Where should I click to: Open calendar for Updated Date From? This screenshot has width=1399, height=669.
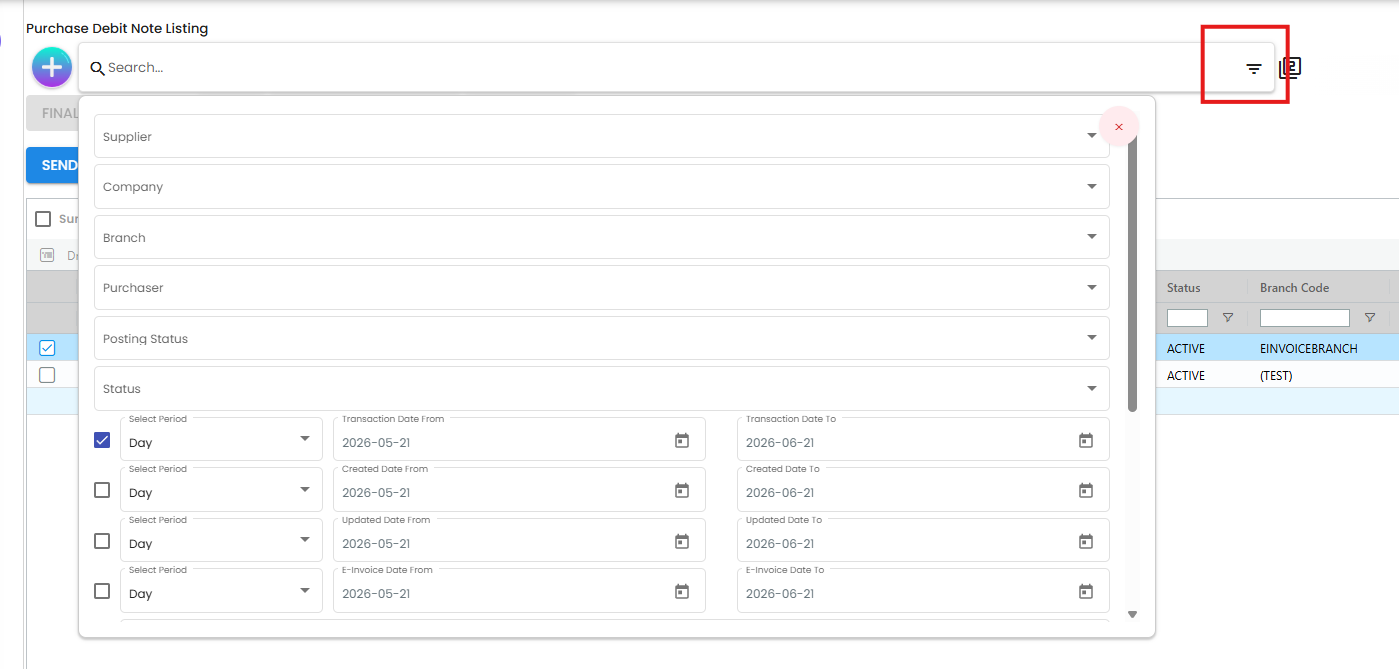coord(682,542)
